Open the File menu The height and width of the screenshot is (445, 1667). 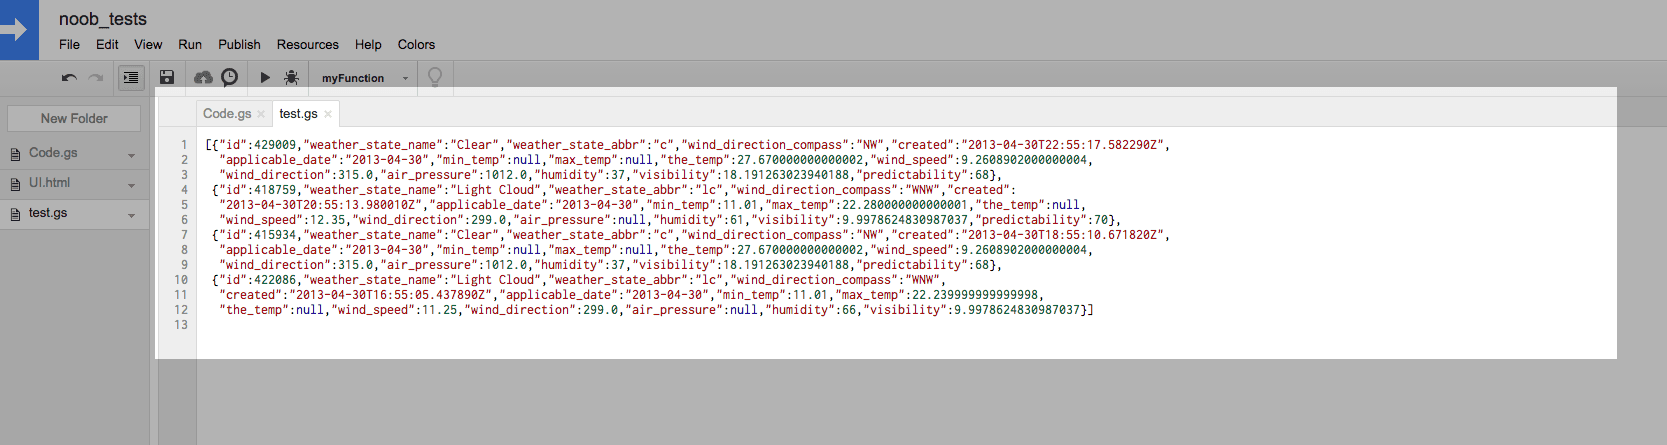coord(69,44)
